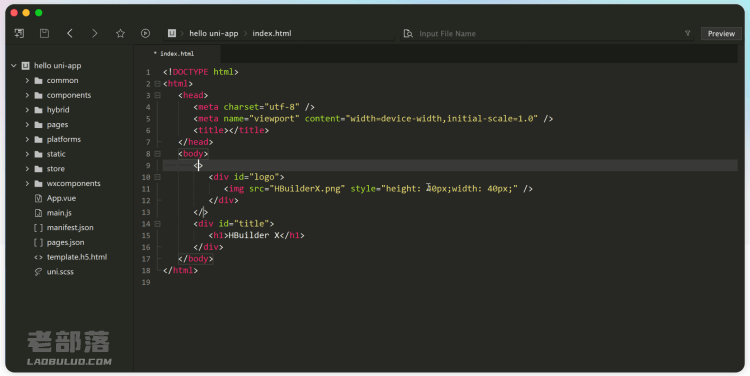Screen dimensions: 750x376
Task: Open App.vue in the file tree
Action: [x=61, y=198]
